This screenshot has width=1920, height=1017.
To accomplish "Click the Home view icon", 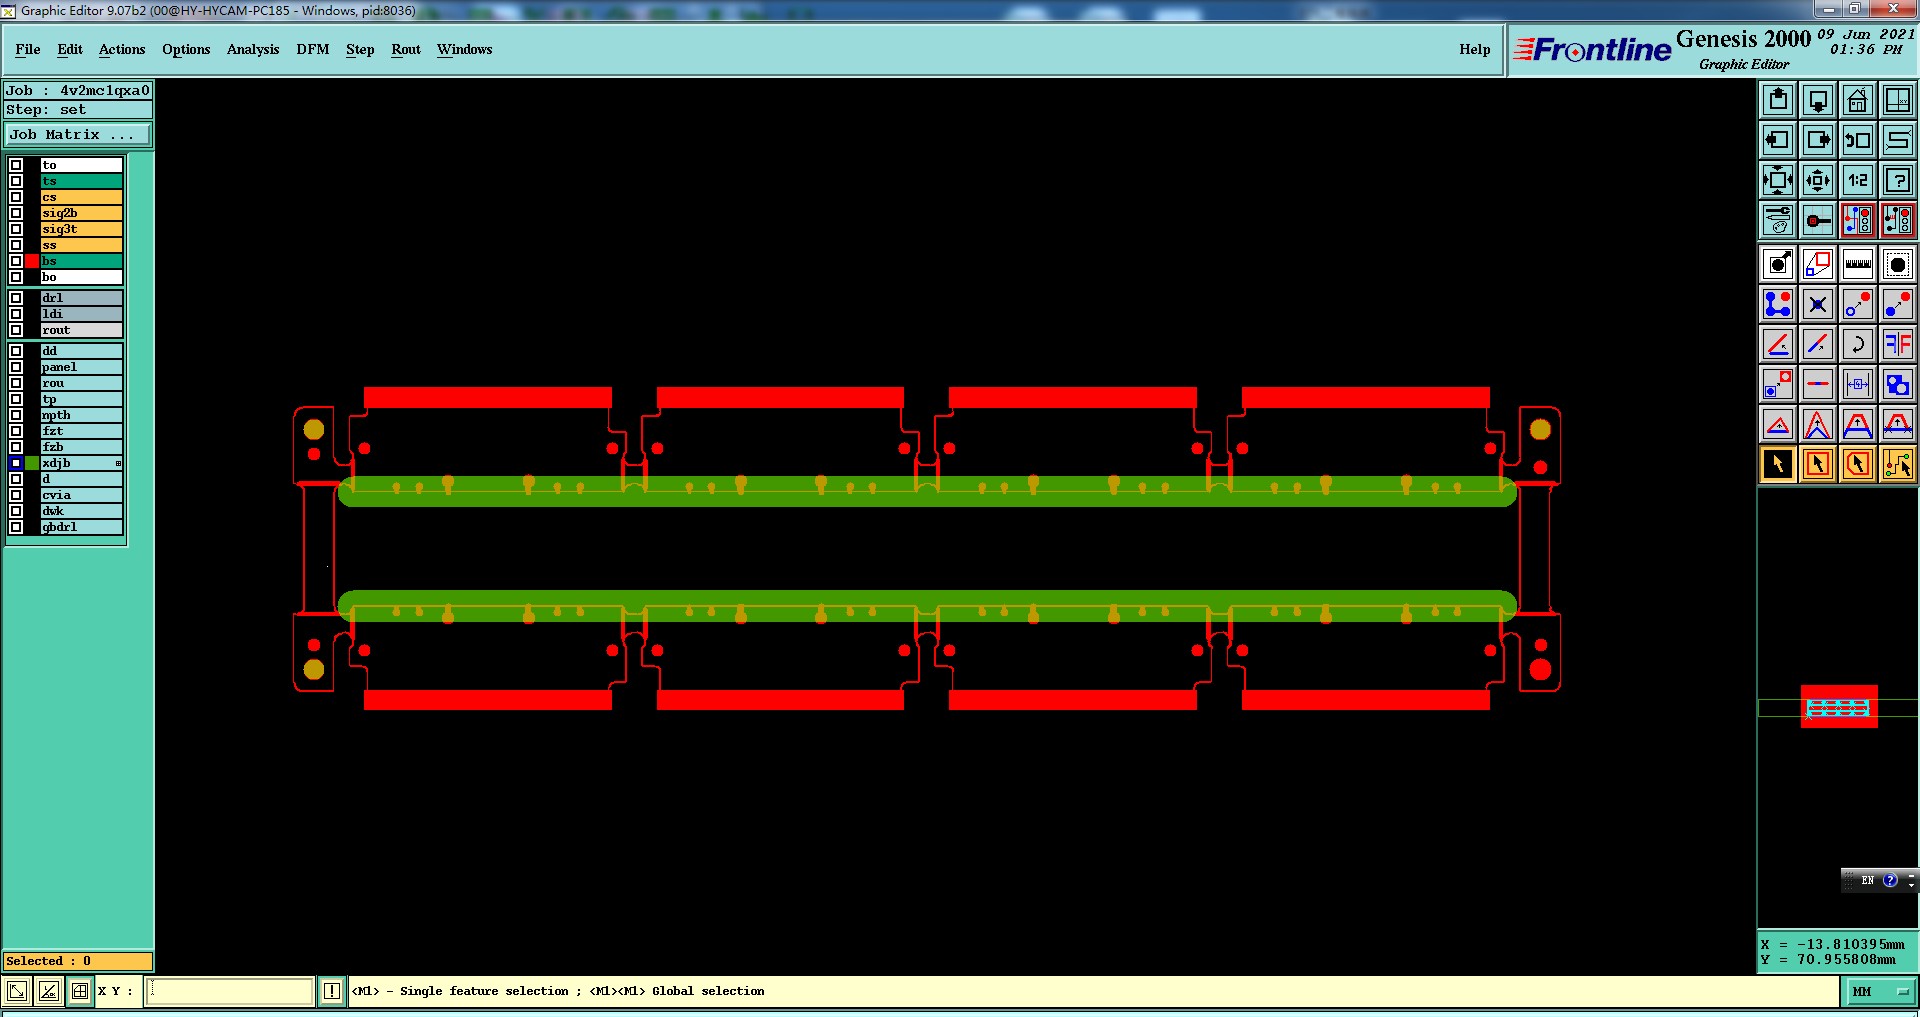I will point(1857,100).
